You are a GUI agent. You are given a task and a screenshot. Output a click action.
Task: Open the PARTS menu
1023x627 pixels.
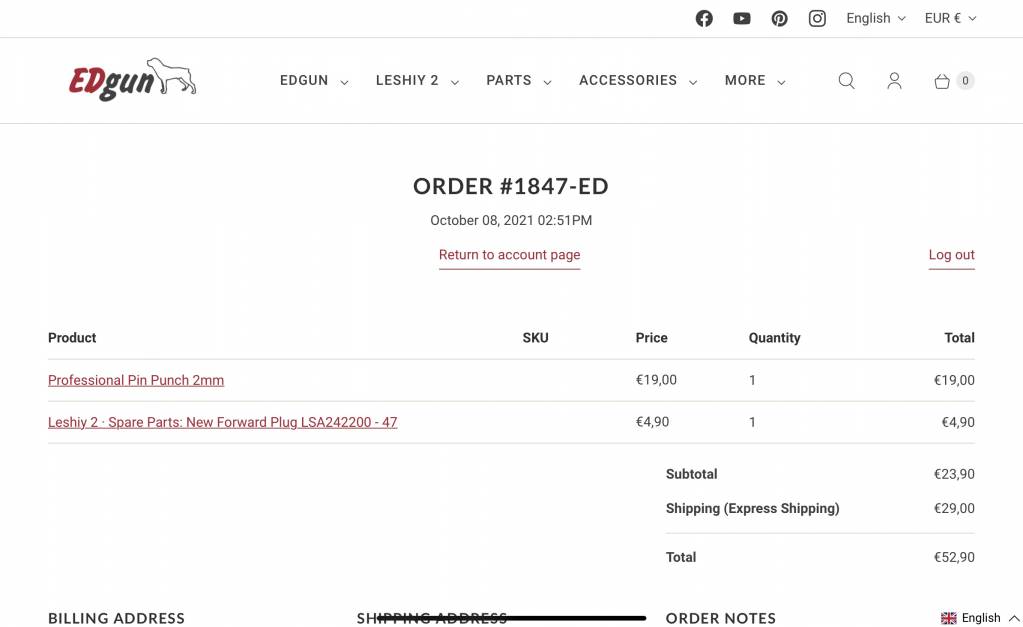coord(519,80)
